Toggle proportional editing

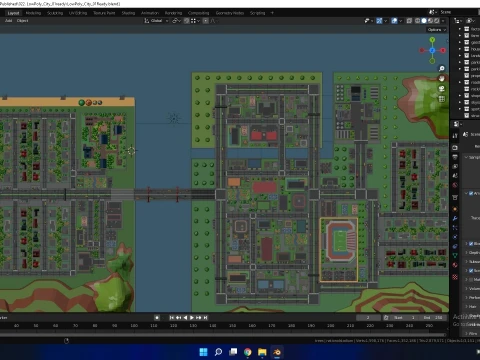pos(206,21)
